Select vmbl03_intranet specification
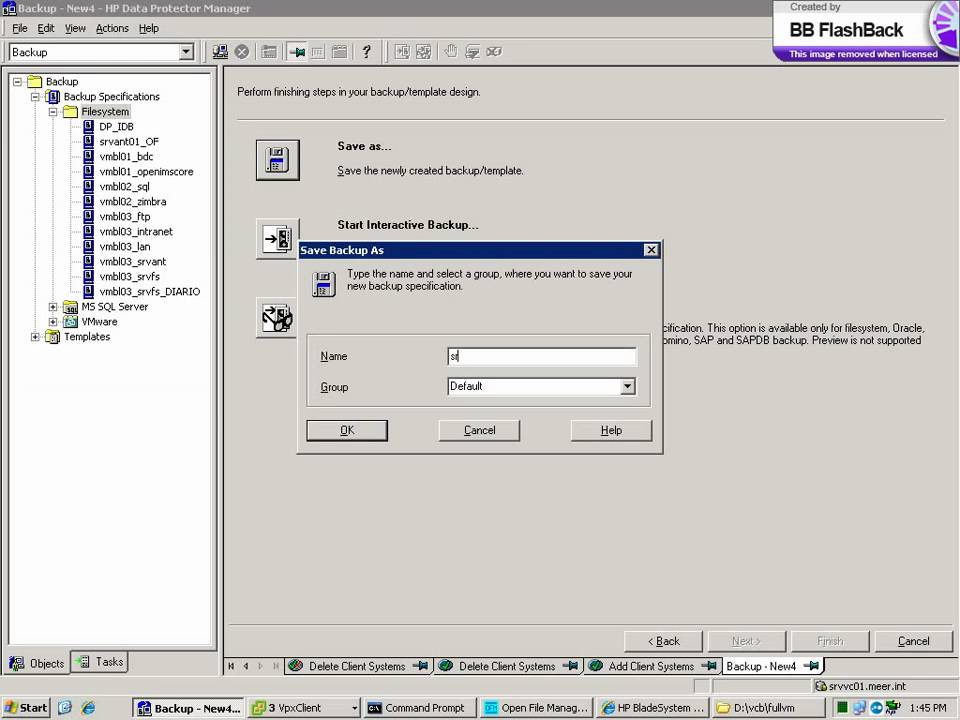The width and height of the screenshot is (960, 720). tap(135, 231)
